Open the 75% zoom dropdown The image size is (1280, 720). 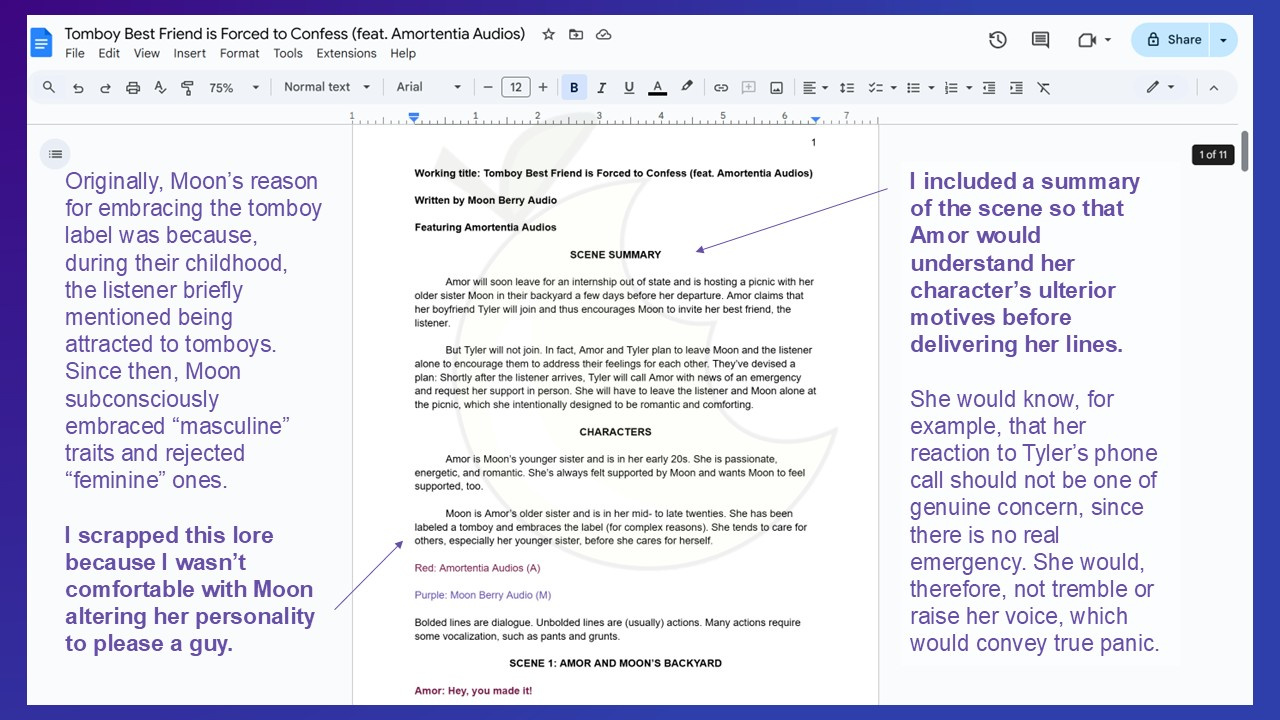[x=234, y=88]
